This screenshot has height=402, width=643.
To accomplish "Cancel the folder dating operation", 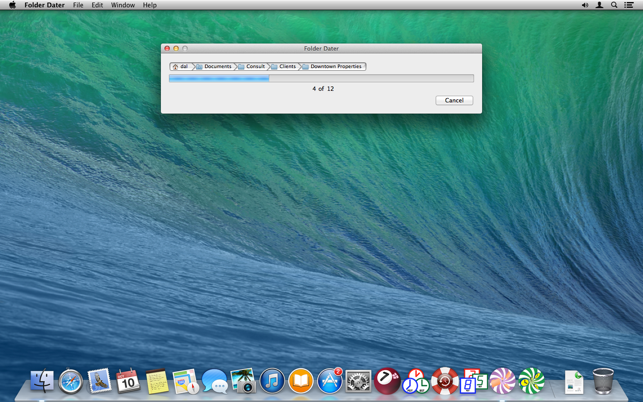I will [454, 100].
